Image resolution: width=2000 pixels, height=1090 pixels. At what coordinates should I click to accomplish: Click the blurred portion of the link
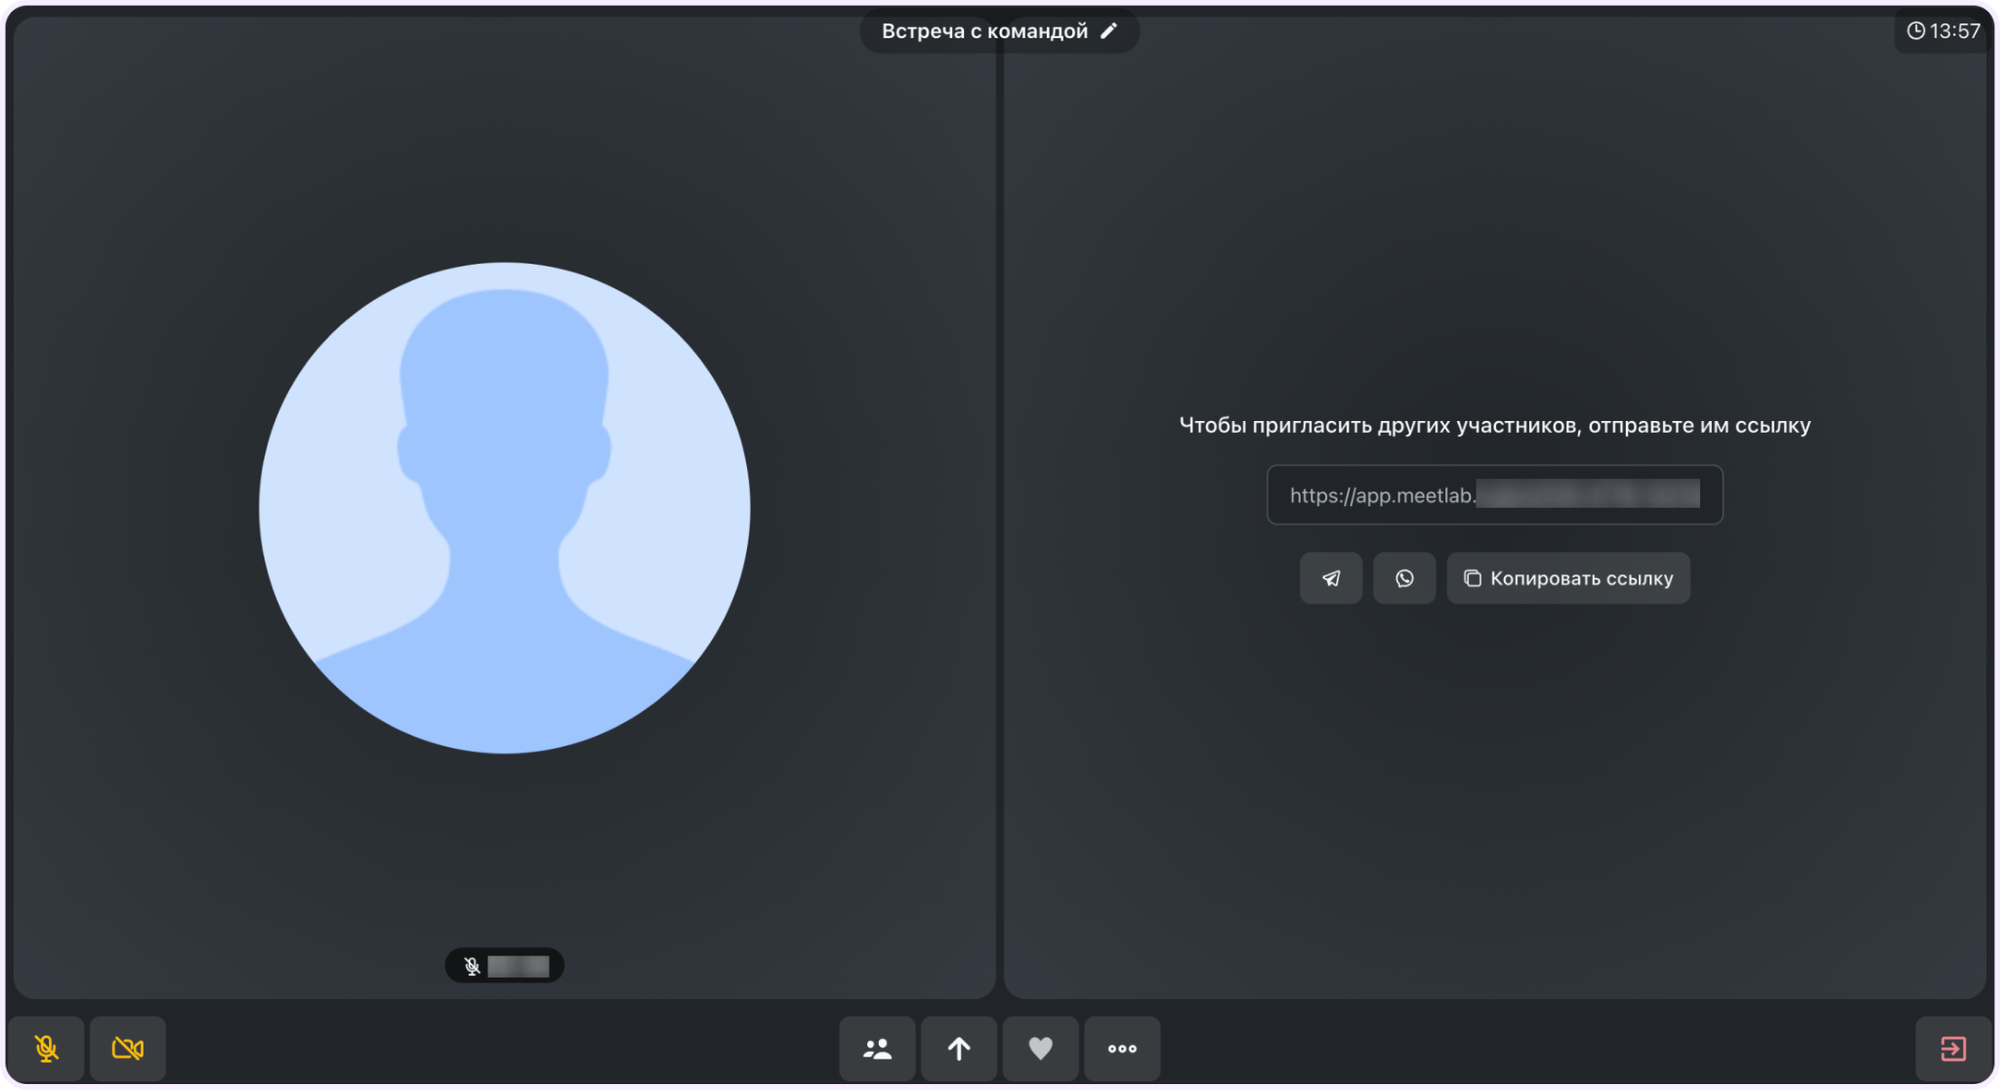coord(1588,494)
